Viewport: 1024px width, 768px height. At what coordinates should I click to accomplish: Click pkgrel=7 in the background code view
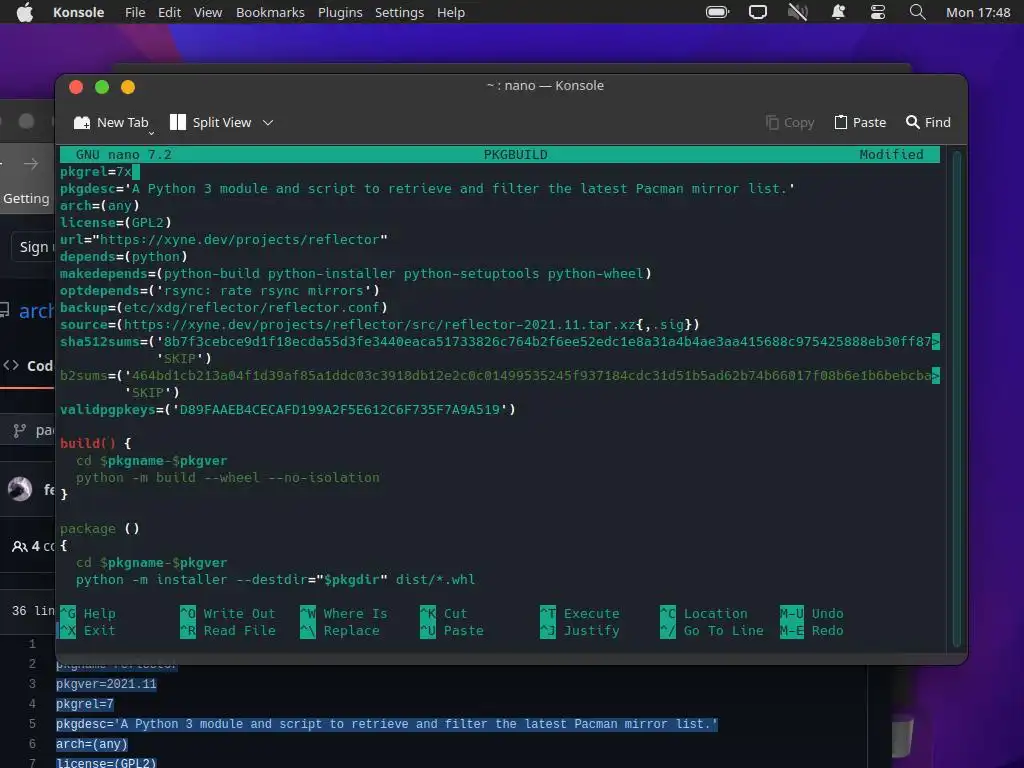[85, 704]
